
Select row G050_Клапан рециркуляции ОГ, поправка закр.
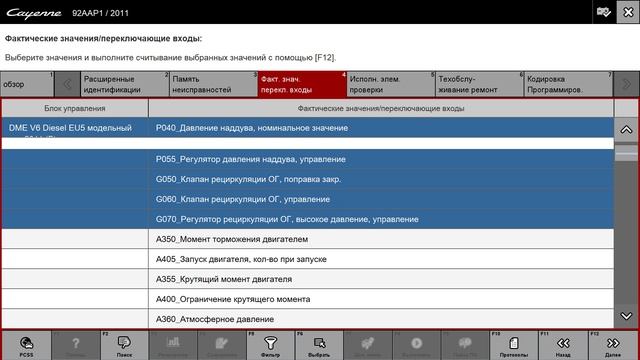381,179
